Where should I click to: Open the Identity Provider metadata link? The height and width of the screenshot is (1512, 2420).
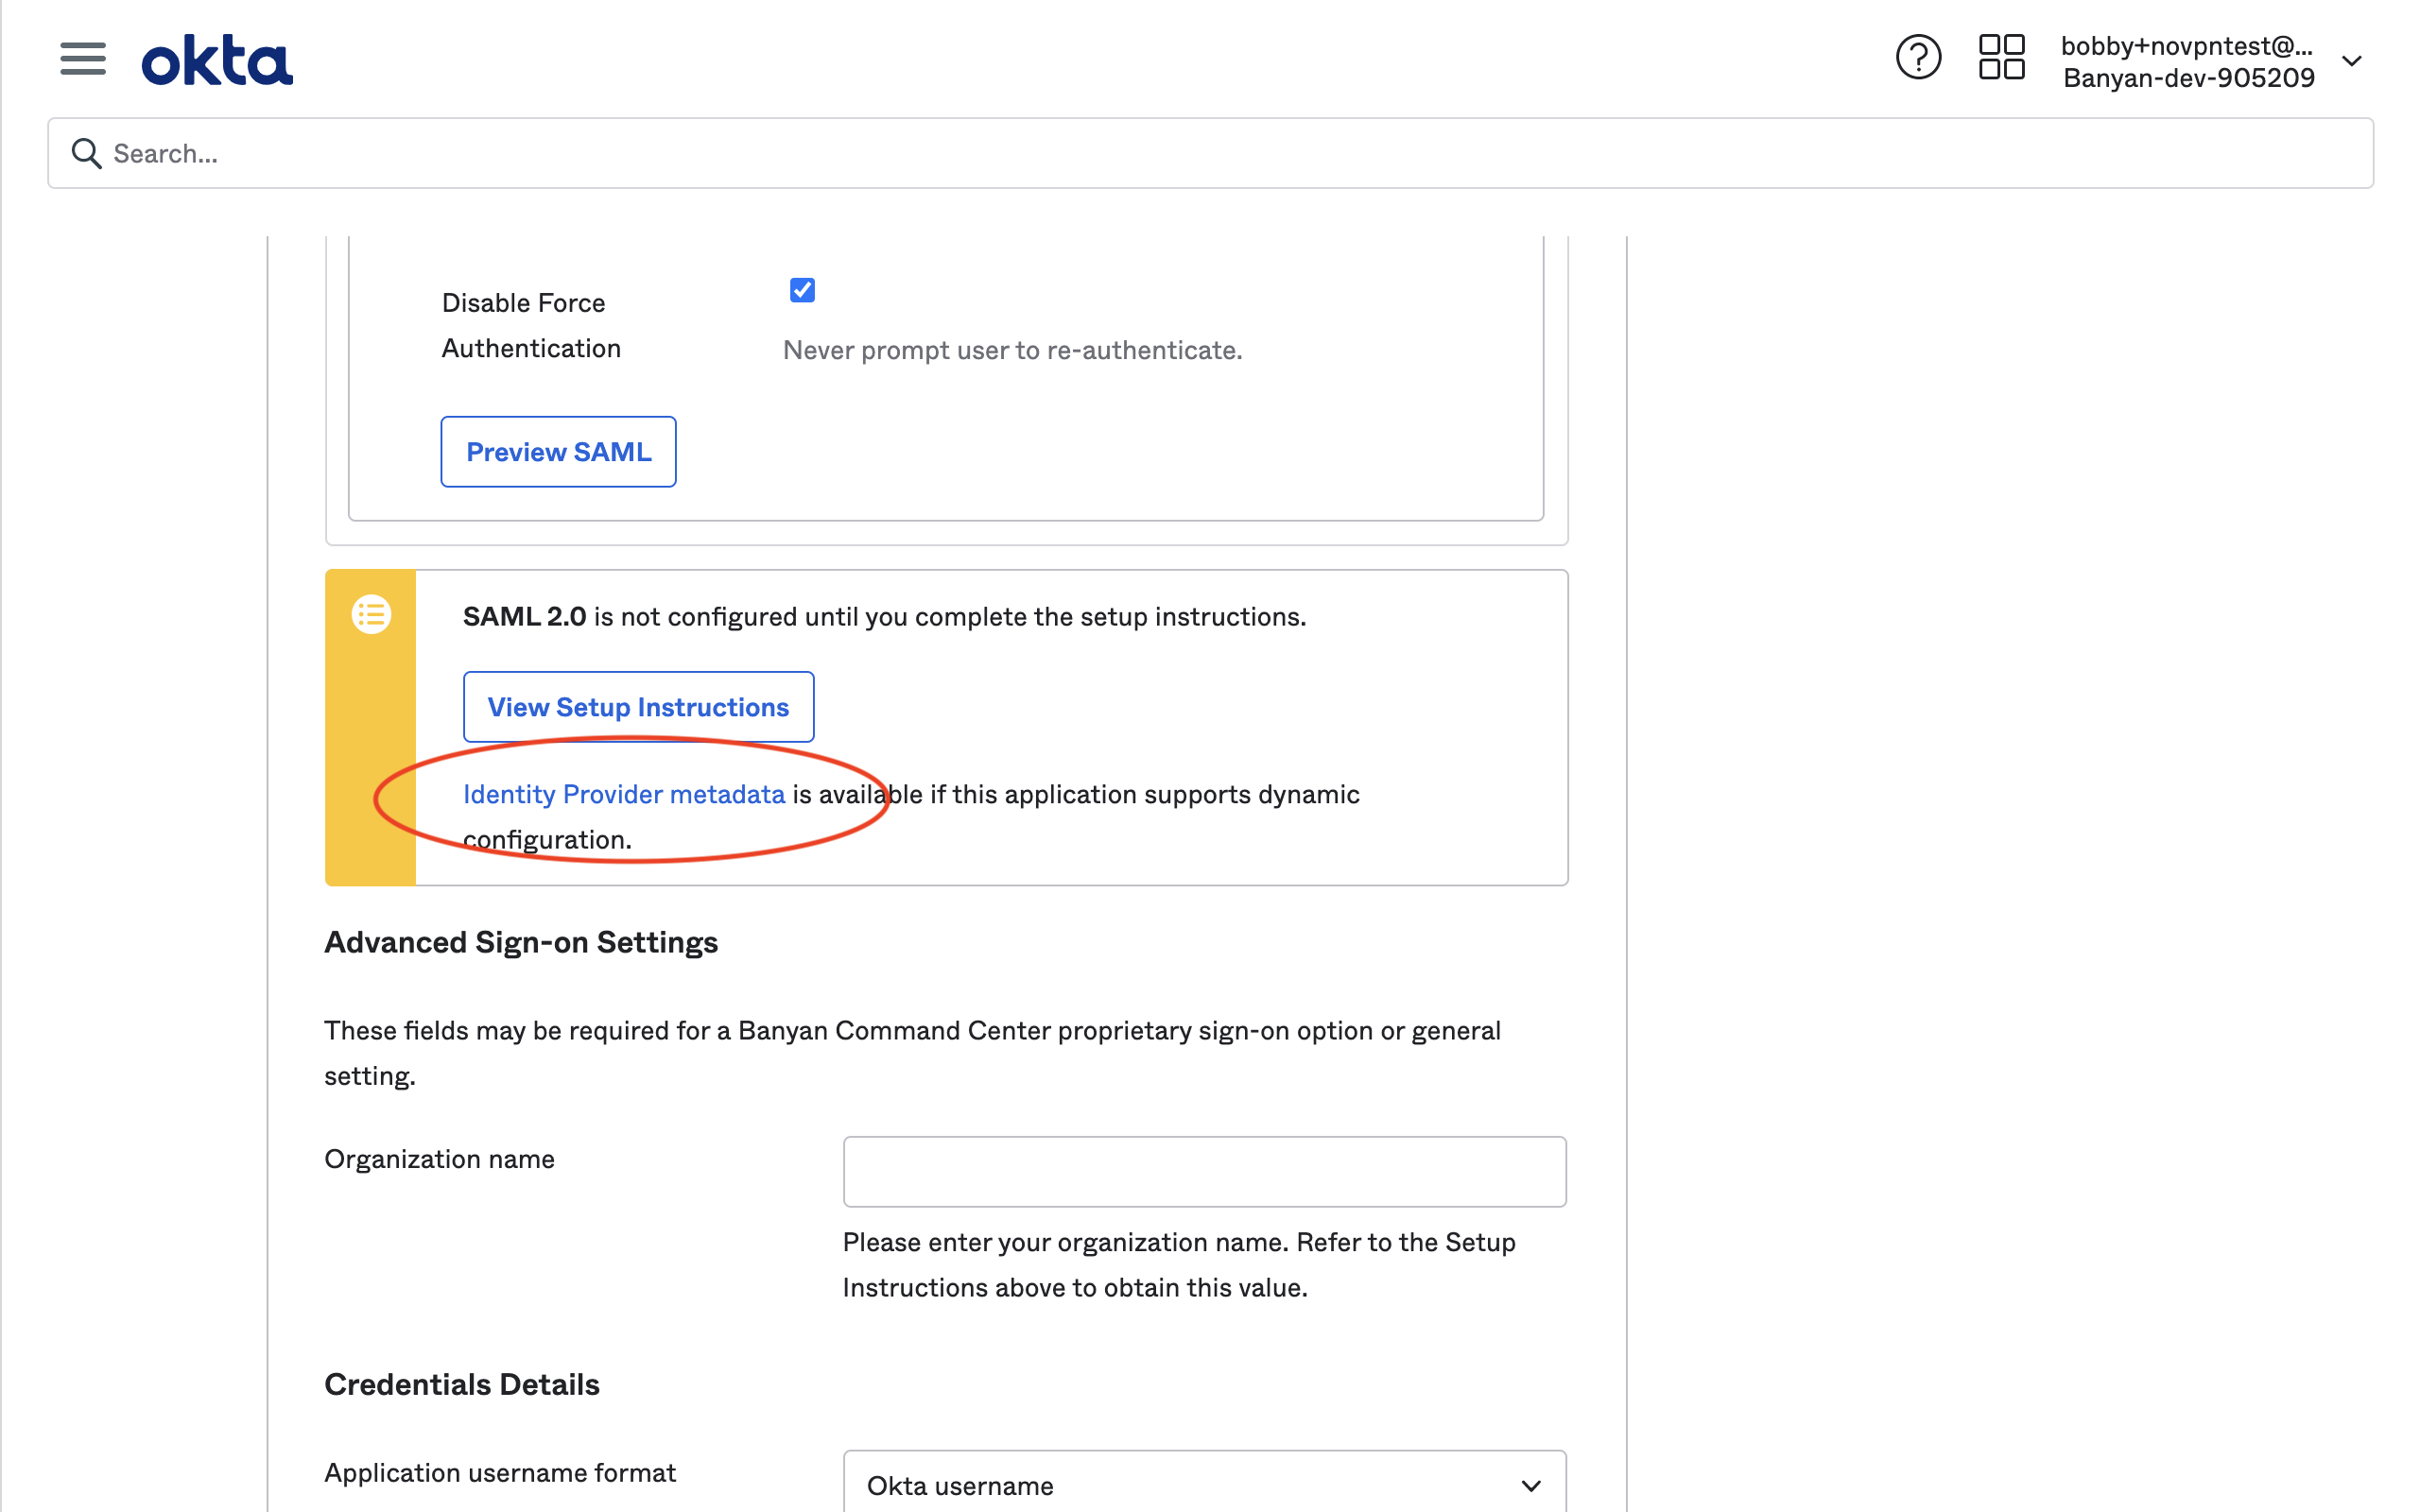point(623,794)
